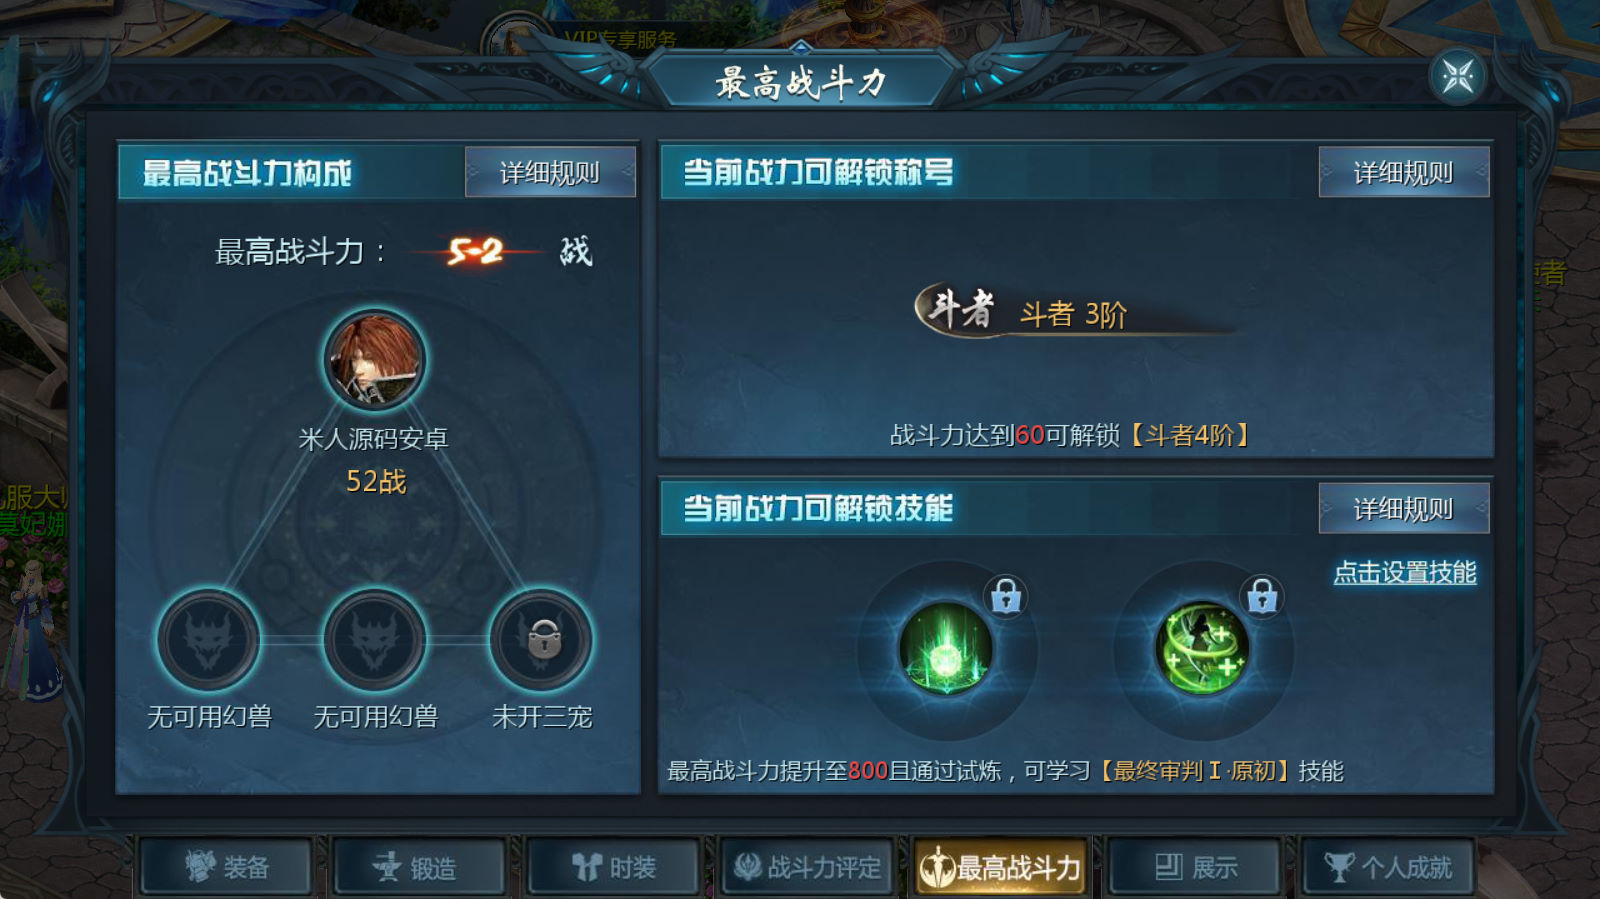Click lock icon above the orb skill
1600x899 pixels.
(x=1005, y=596)
